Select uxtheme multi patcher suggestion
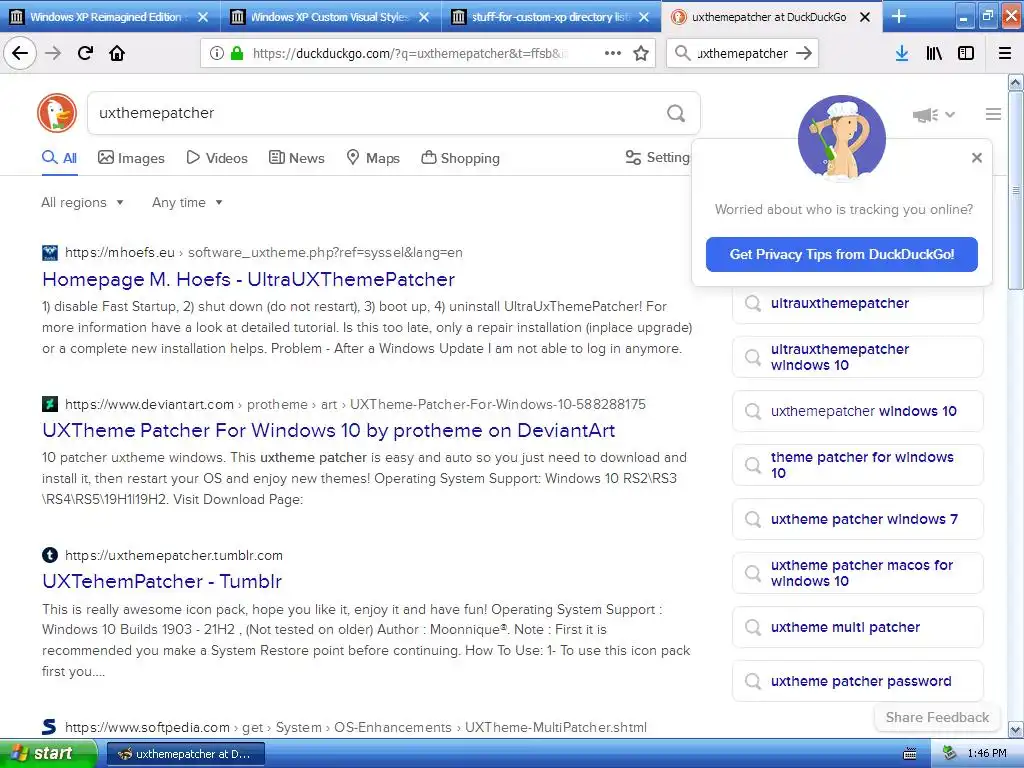 click(x=857, y=627)
